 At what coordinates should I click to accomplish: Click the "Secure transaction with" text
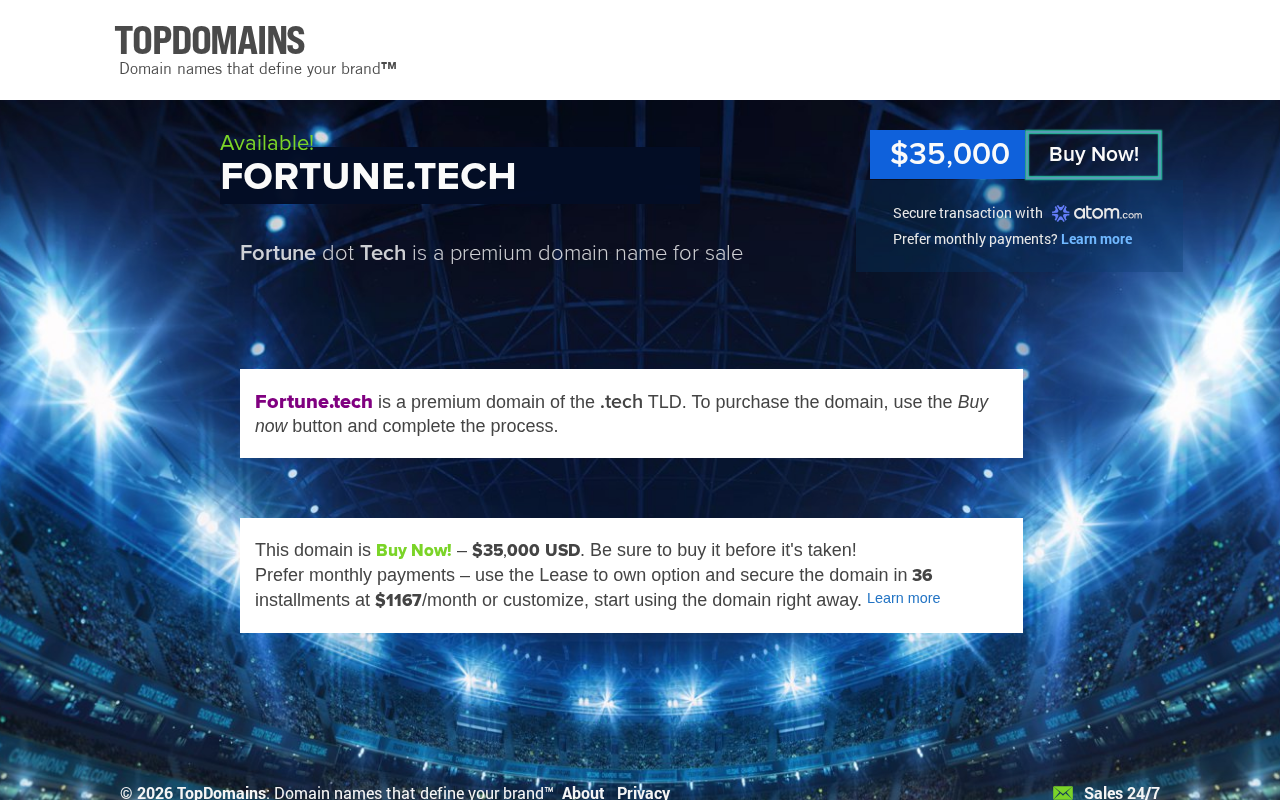967,213
